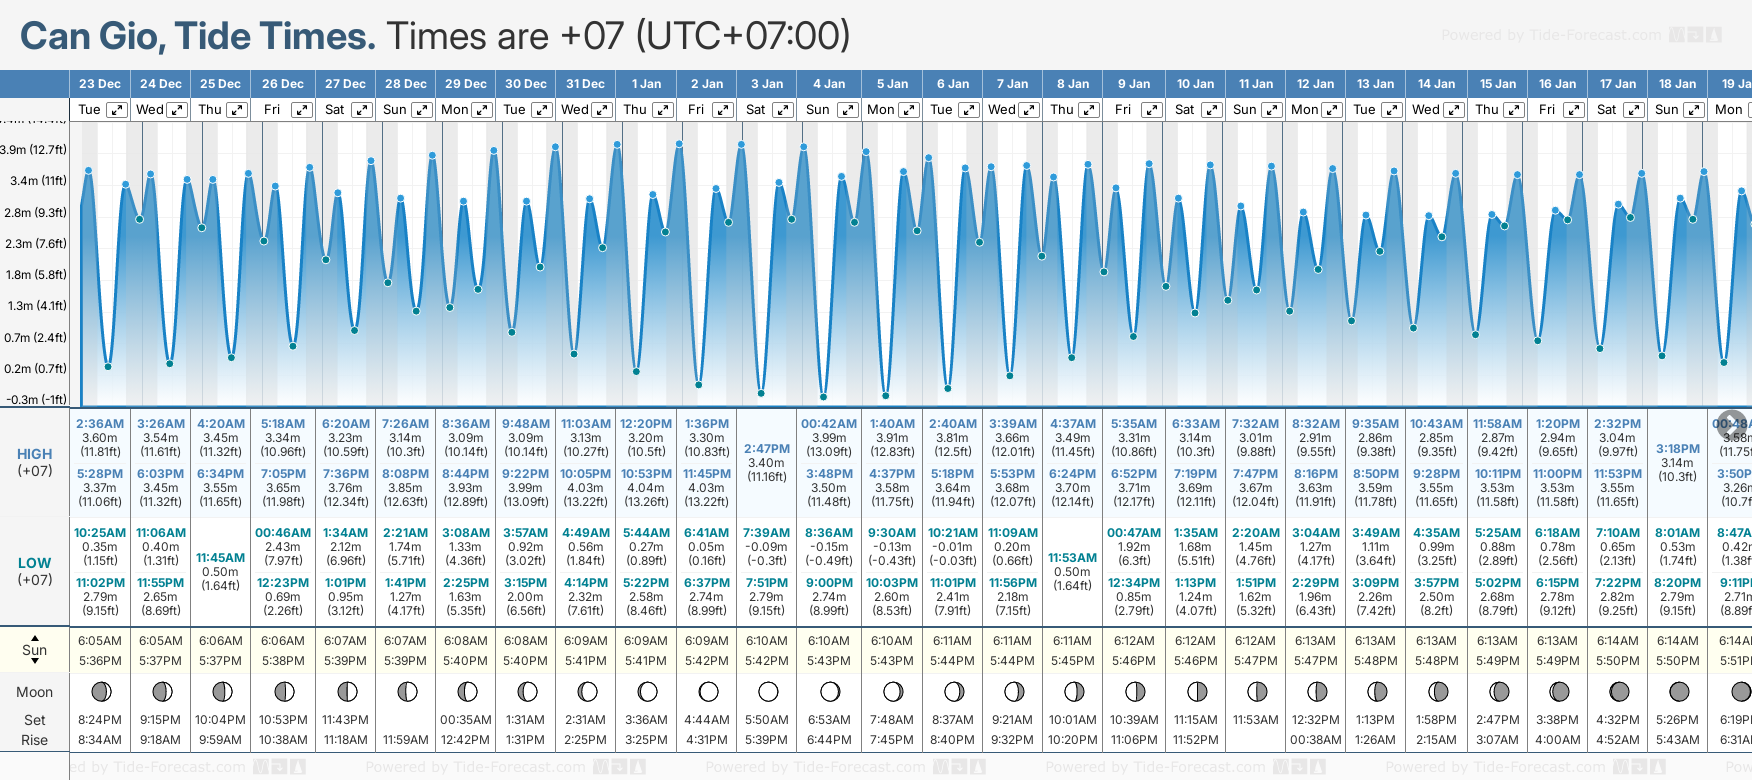Viewport: 1752px width, 780px height.
Task: Click the expand icon for Sun 4 Jan
Action: pos(847,110)
